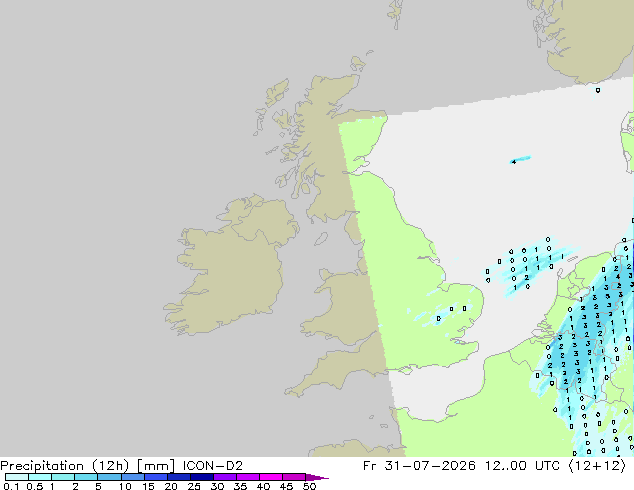Click the Isle of Man outline

pyautogui.click(x=321, y=239)
